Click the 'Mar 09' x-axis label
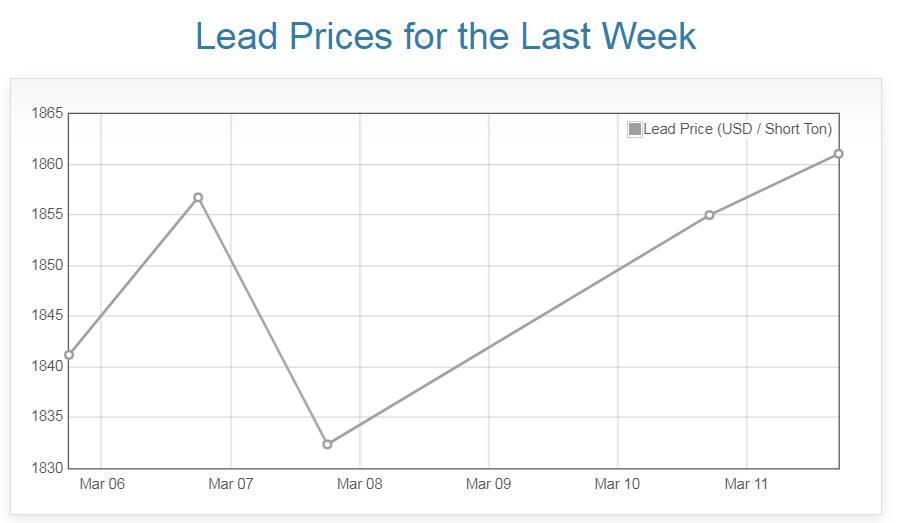This screenshot has height=523, width=897. [489, 485]
